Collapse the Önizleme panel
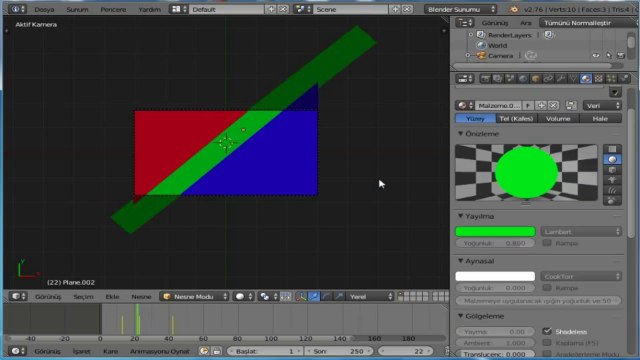640x360 pixels. [460, 134]
